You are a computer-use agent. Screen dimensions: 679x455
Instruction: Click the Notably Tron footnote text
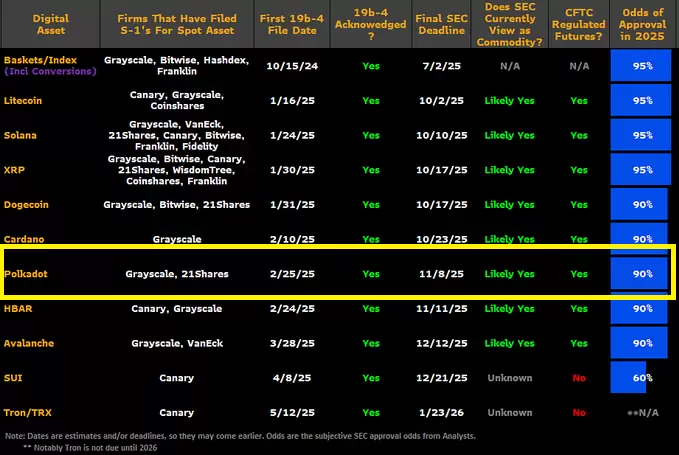[90, 448]
